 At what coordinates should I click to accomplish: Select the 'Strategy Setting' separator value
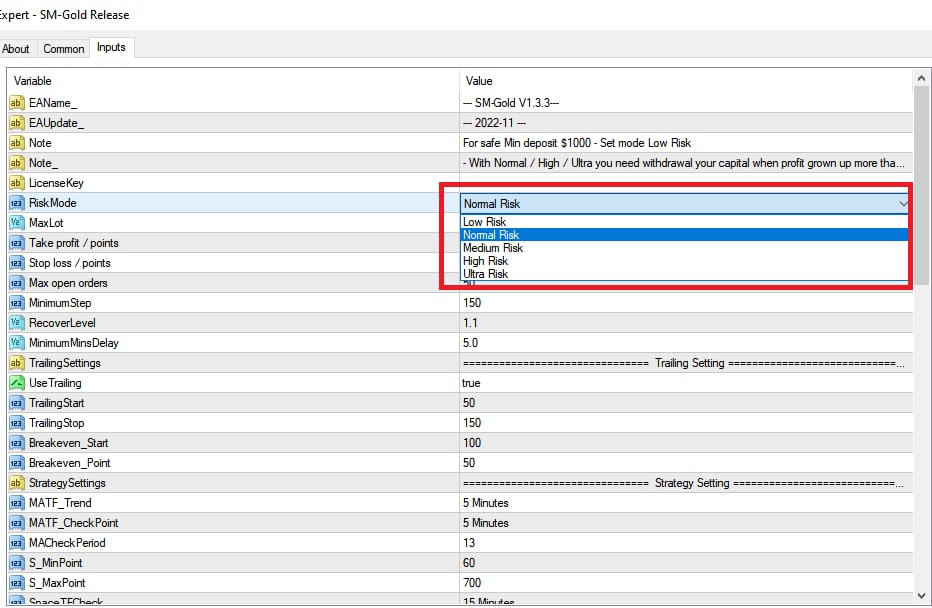coord(687,483)
